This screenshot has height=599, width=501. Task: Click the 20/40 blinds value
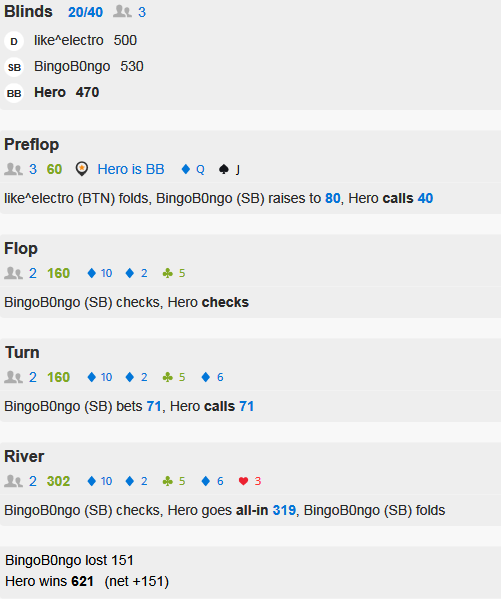85,12
